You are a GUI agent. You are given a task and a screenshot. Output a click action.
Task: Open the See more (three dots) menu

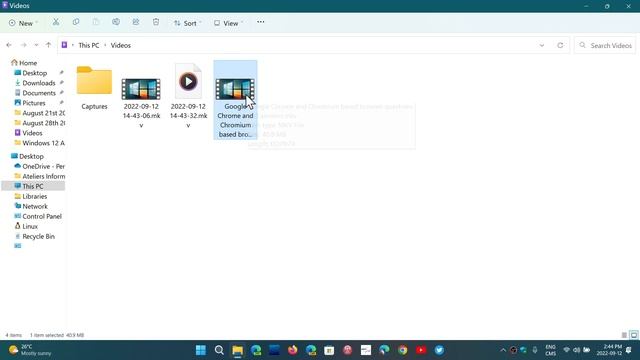point(261,22)
